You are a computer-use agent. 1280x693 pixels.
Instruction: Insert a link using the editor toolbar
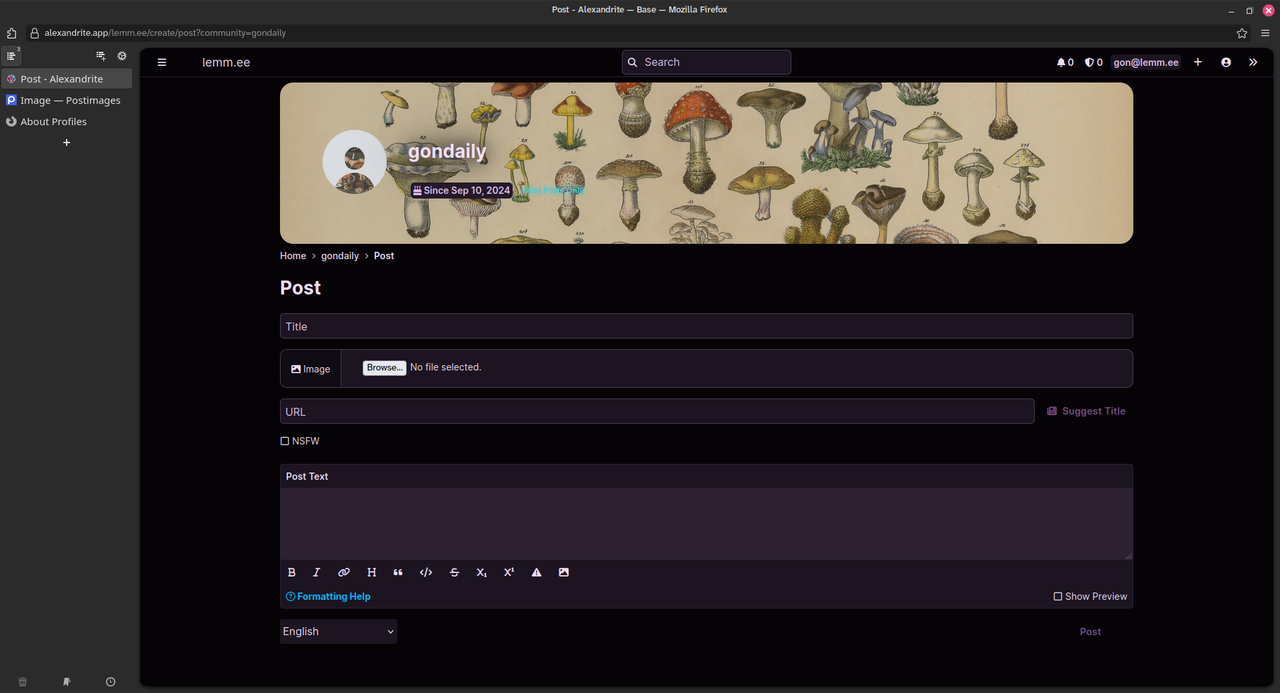pos(344,573)
